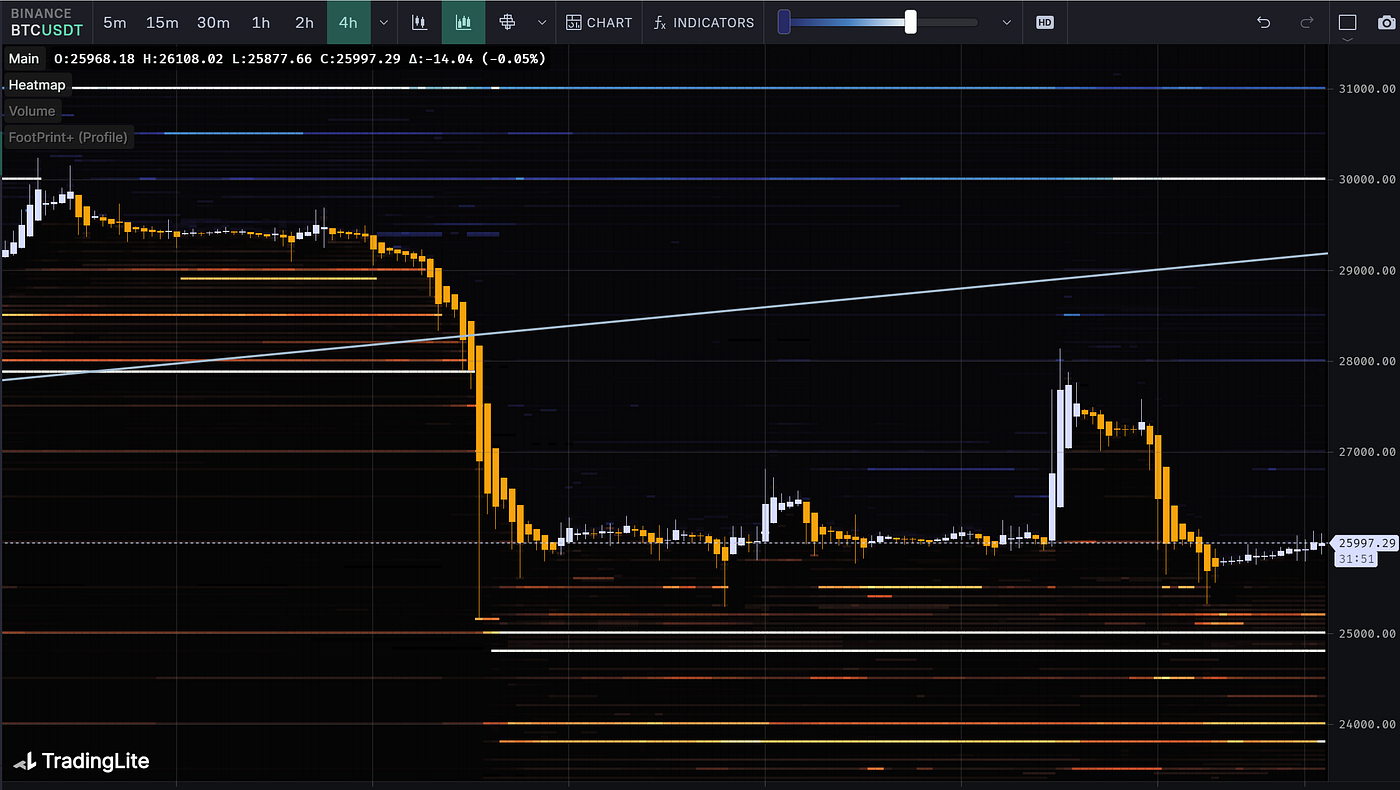Click the 29000.00 price axis label

click(1366, 271)
